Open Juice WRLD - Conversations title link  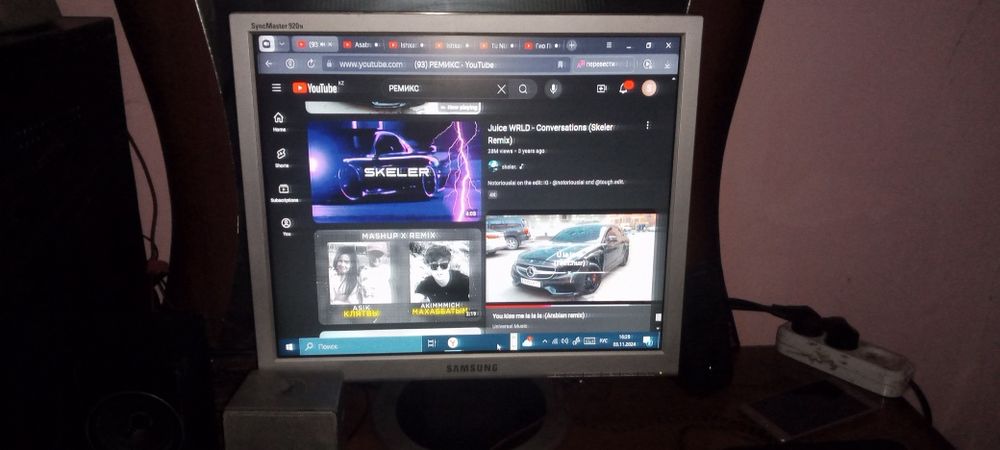click(x=550, y=133)
